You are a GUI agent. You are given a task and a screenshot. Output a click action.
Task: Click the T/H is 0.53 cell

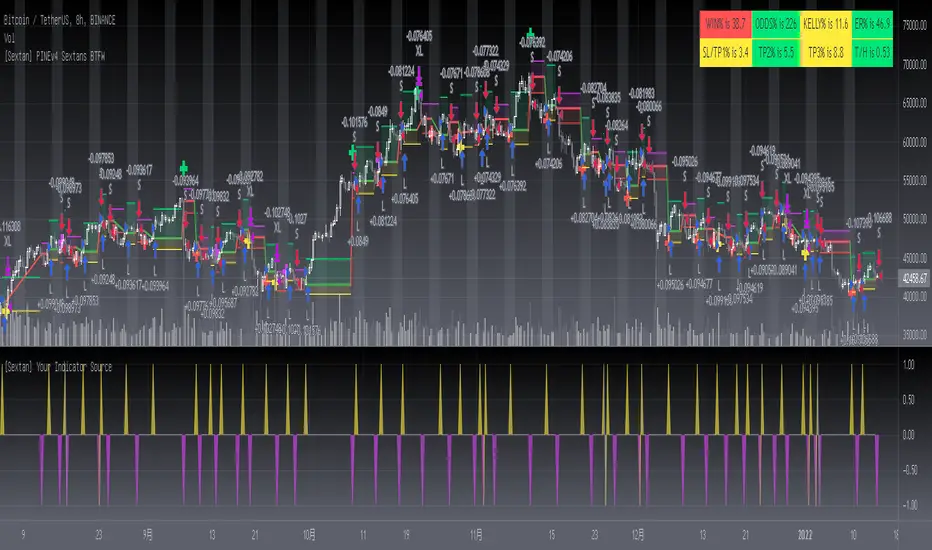click(x=872, y=53)
